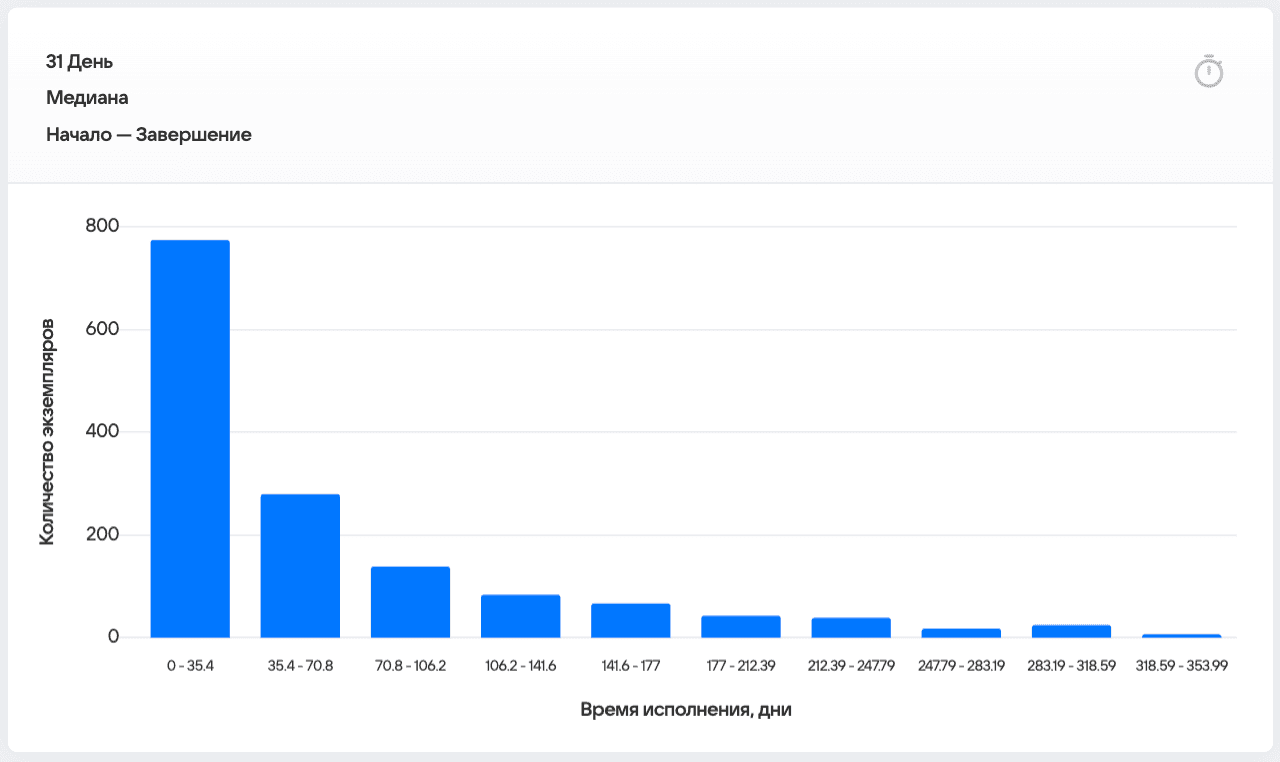Click the "Количество экземпляров" axis title
Screen dimensions: 1280x762
click(47, 432)
